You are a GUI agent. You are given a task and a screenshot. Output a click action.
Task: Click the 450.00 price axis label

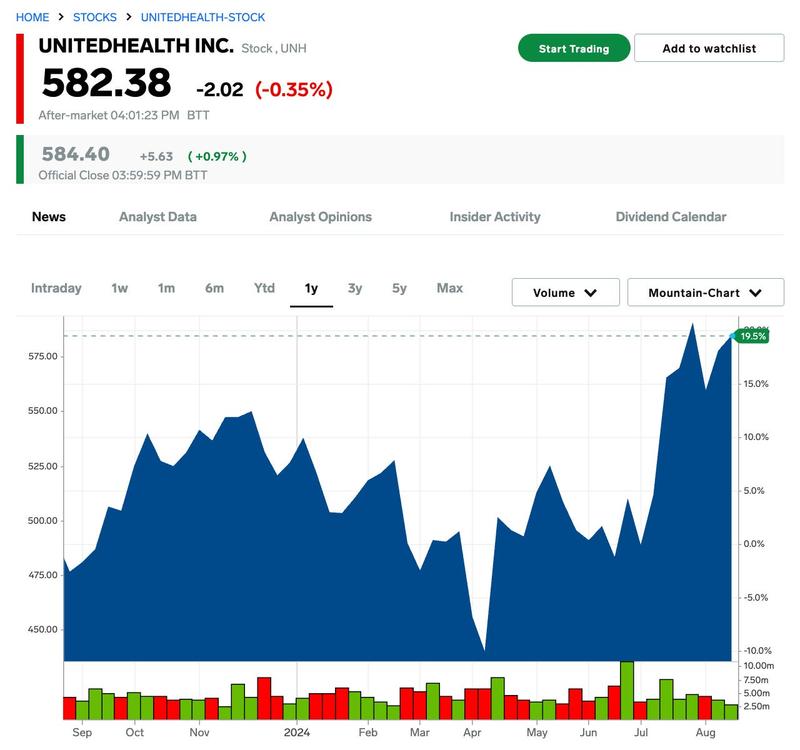click(x=43, y=629)
